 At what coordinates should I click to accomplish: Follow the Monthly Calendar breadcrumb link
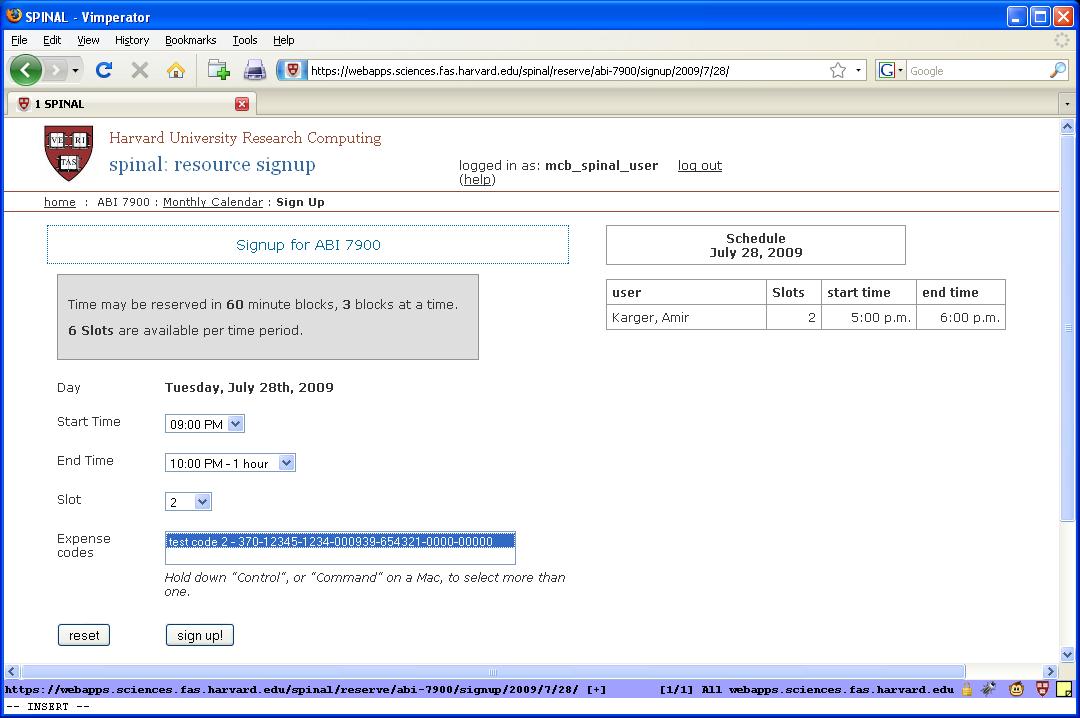212,202
